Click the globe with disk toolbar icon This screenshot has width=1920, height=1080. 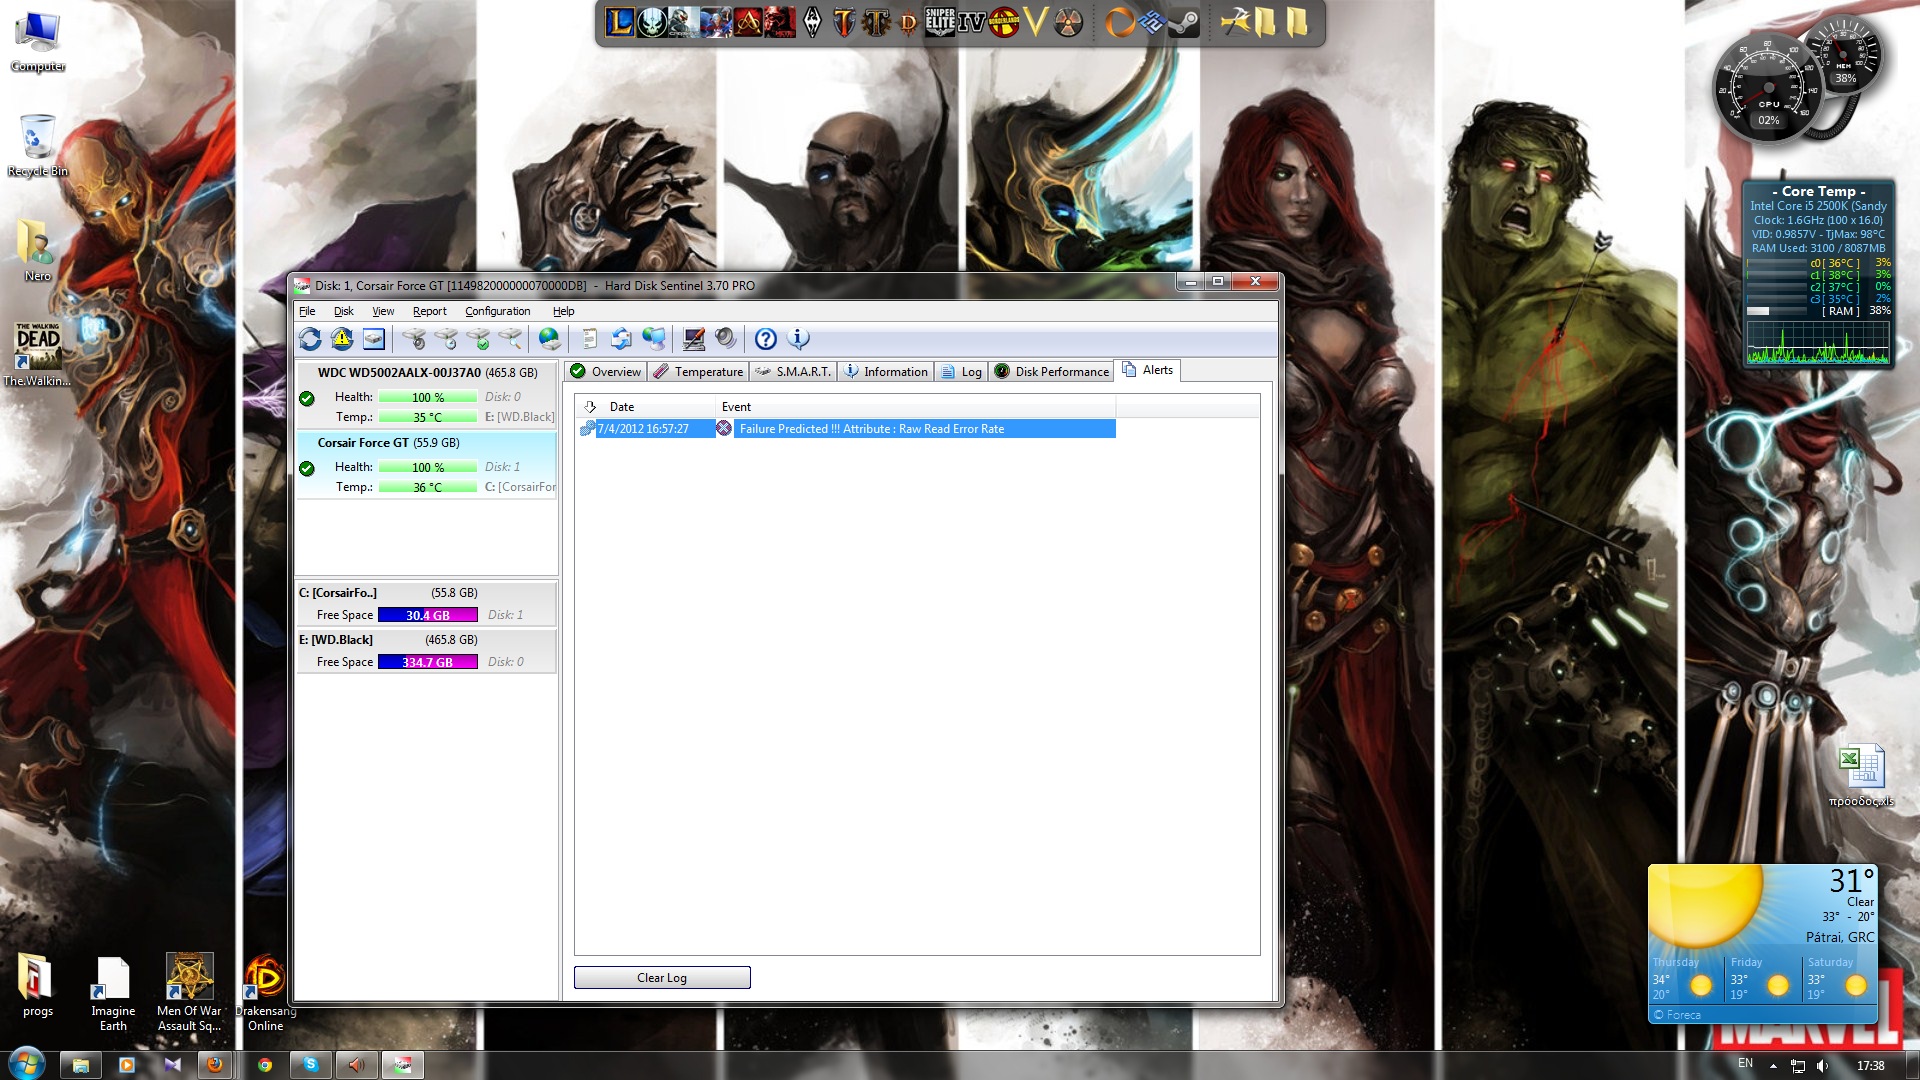pyautogui.click(x=549, y=339)
